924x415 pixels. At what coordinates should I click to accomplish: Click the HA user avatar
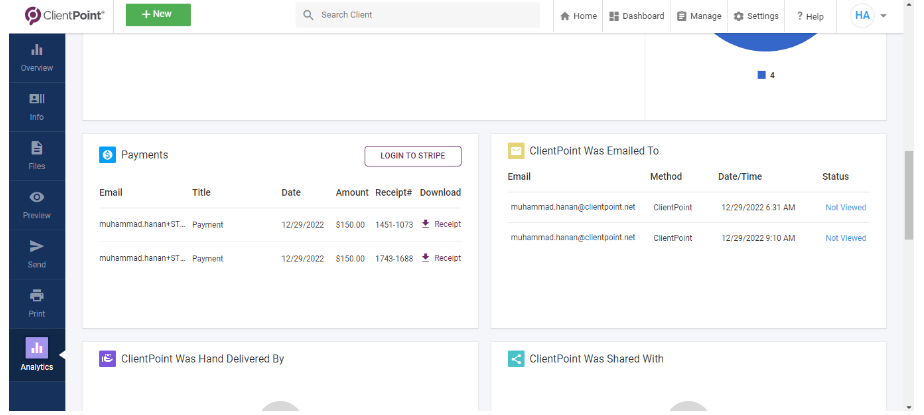tap(862, 15)
